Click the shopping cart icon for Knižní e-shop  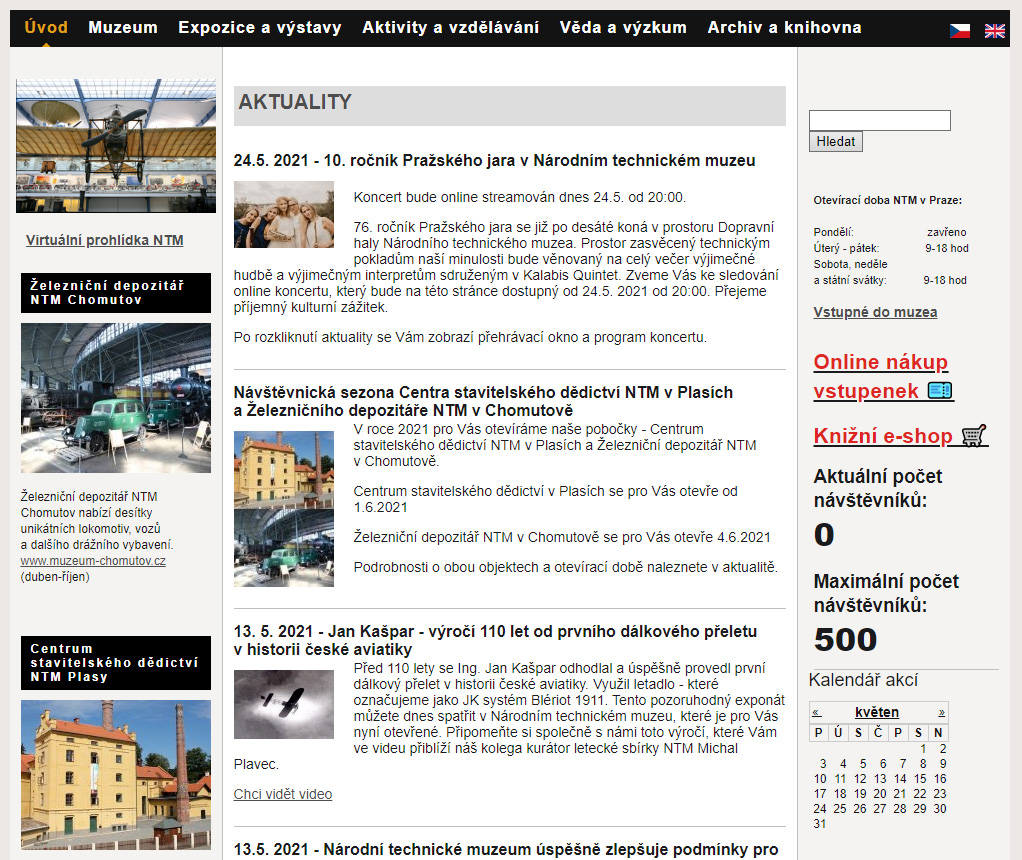pyautogui.click(x=974, y=436)
